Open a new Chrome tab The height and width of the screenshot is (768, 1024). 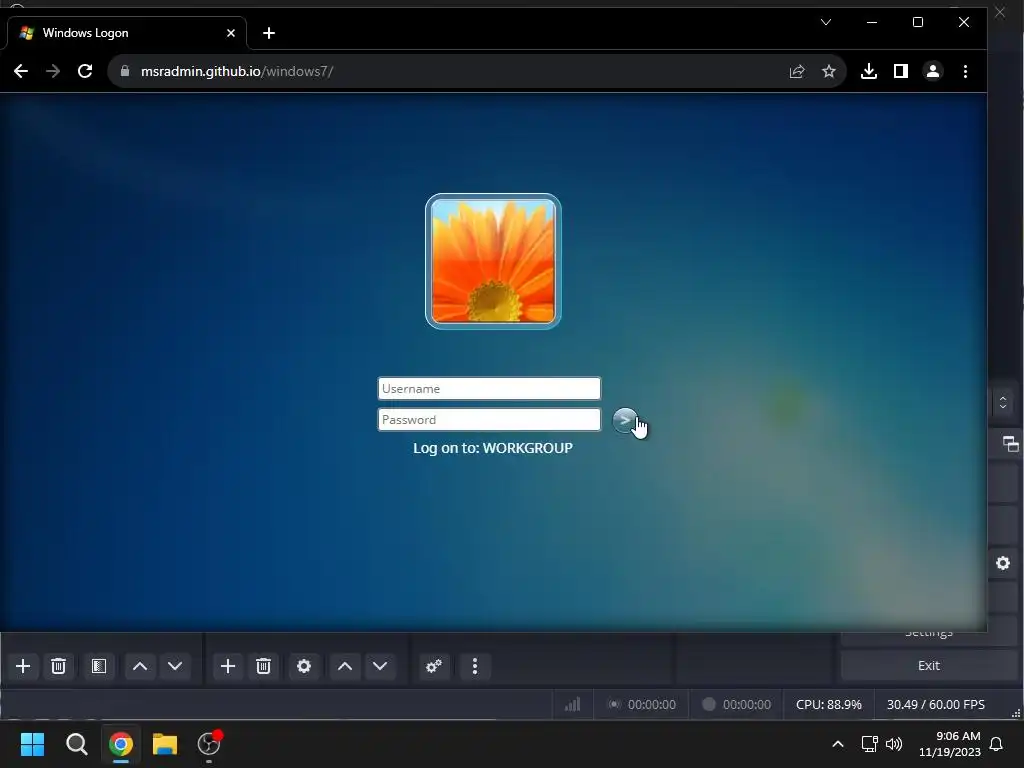tap(269, 33)
